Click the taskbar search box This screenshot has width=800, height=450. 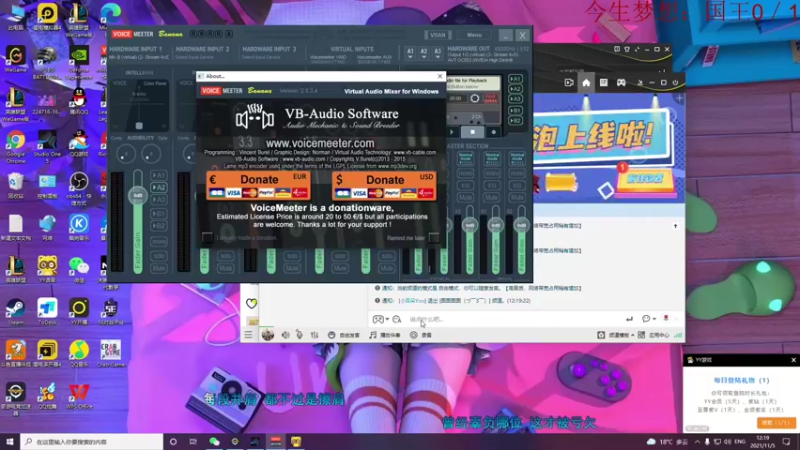pyautogui.click(x=92, y=442)
